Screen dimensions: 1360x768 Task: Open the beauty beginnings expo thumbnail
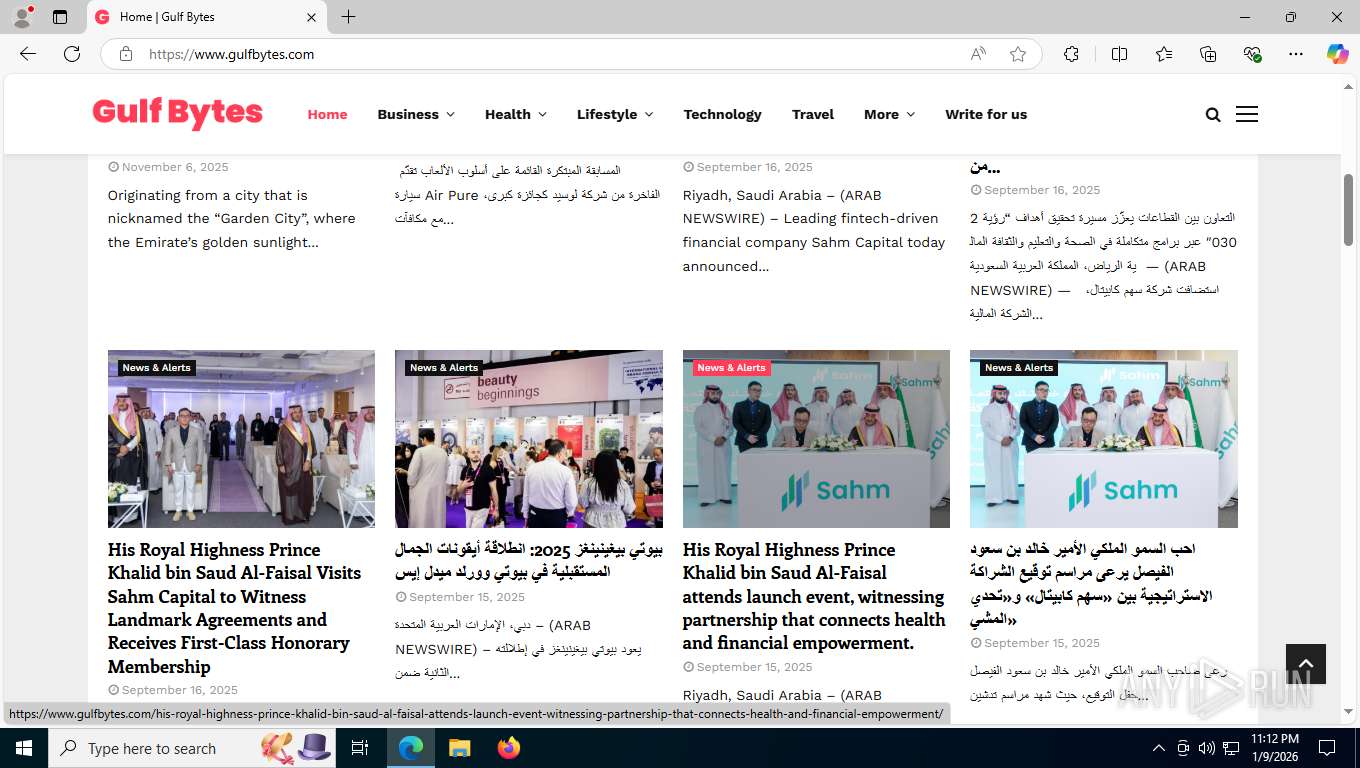pos(529,439)
